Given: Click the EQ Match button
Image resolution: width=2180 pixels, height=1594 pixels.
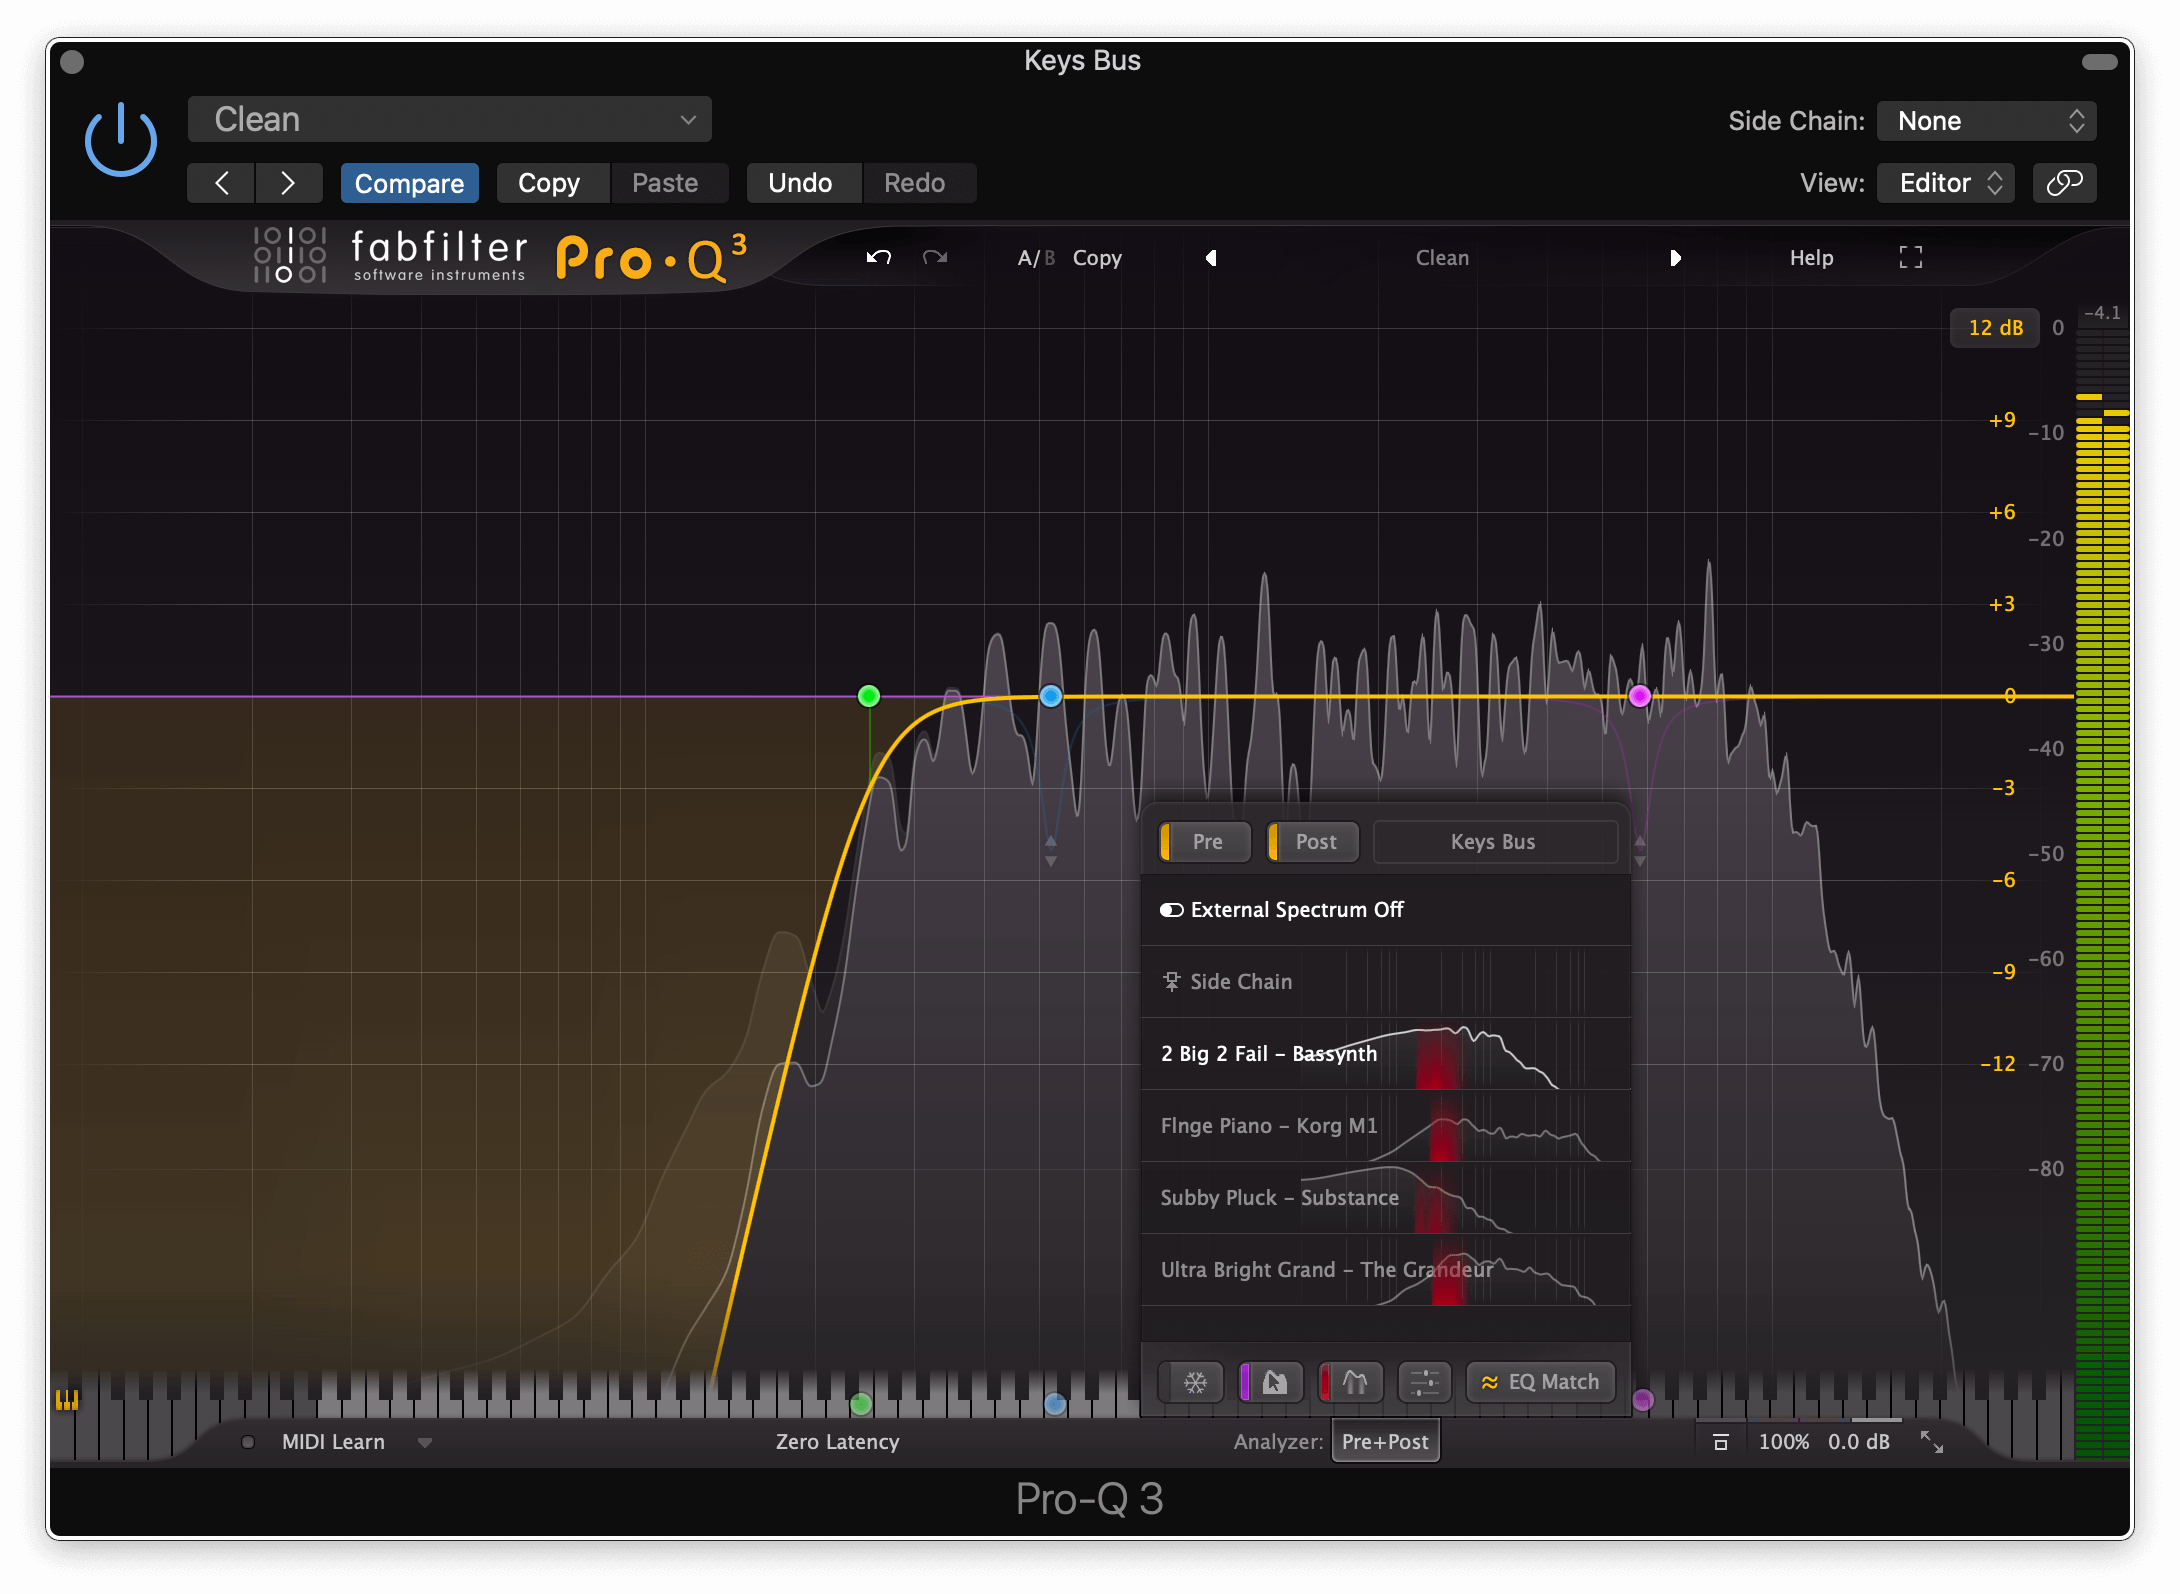Looking at the screenshot, I should click(x=1540, y=1382).
